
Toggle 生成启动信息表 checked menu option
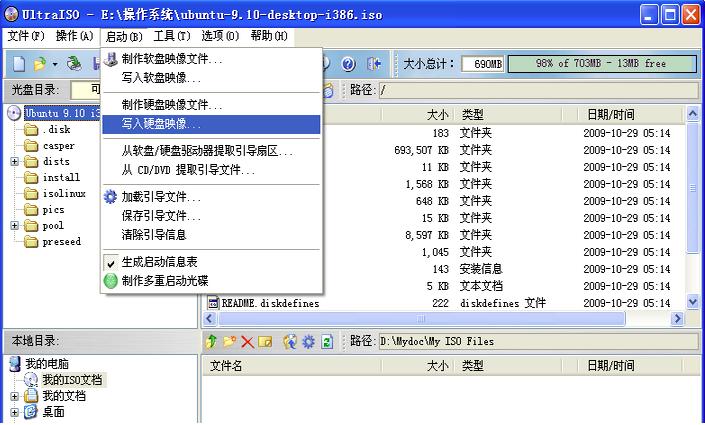pyautogui.click(x=159, y=262)
